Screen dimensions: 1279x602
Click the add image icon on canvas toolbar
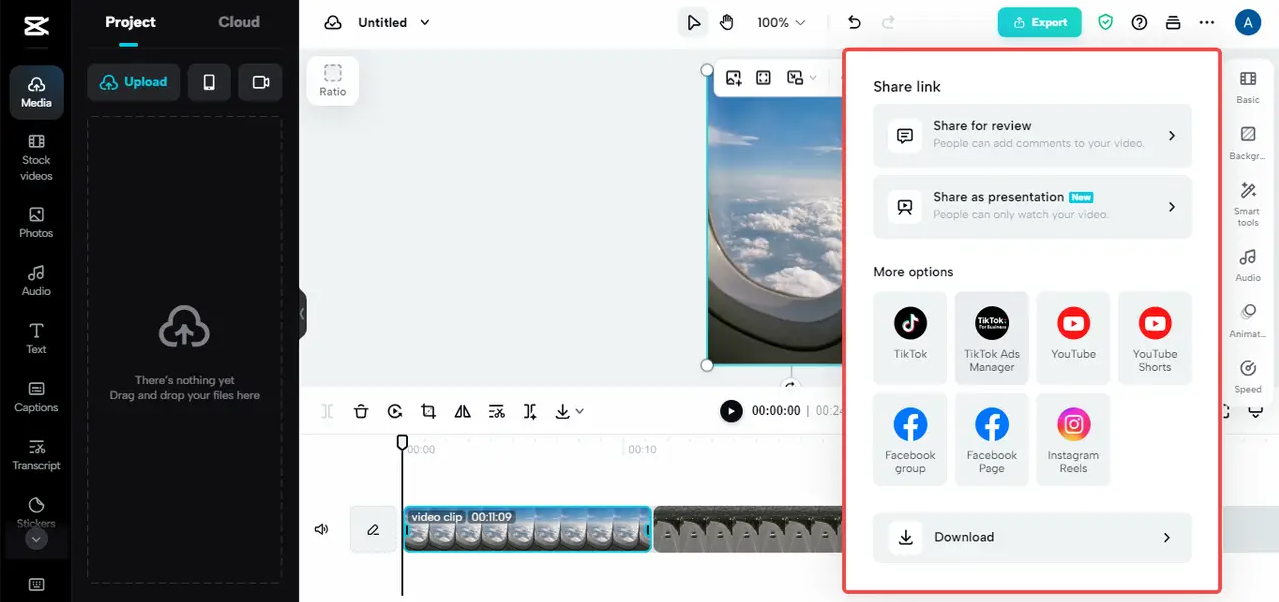(734, 78)
